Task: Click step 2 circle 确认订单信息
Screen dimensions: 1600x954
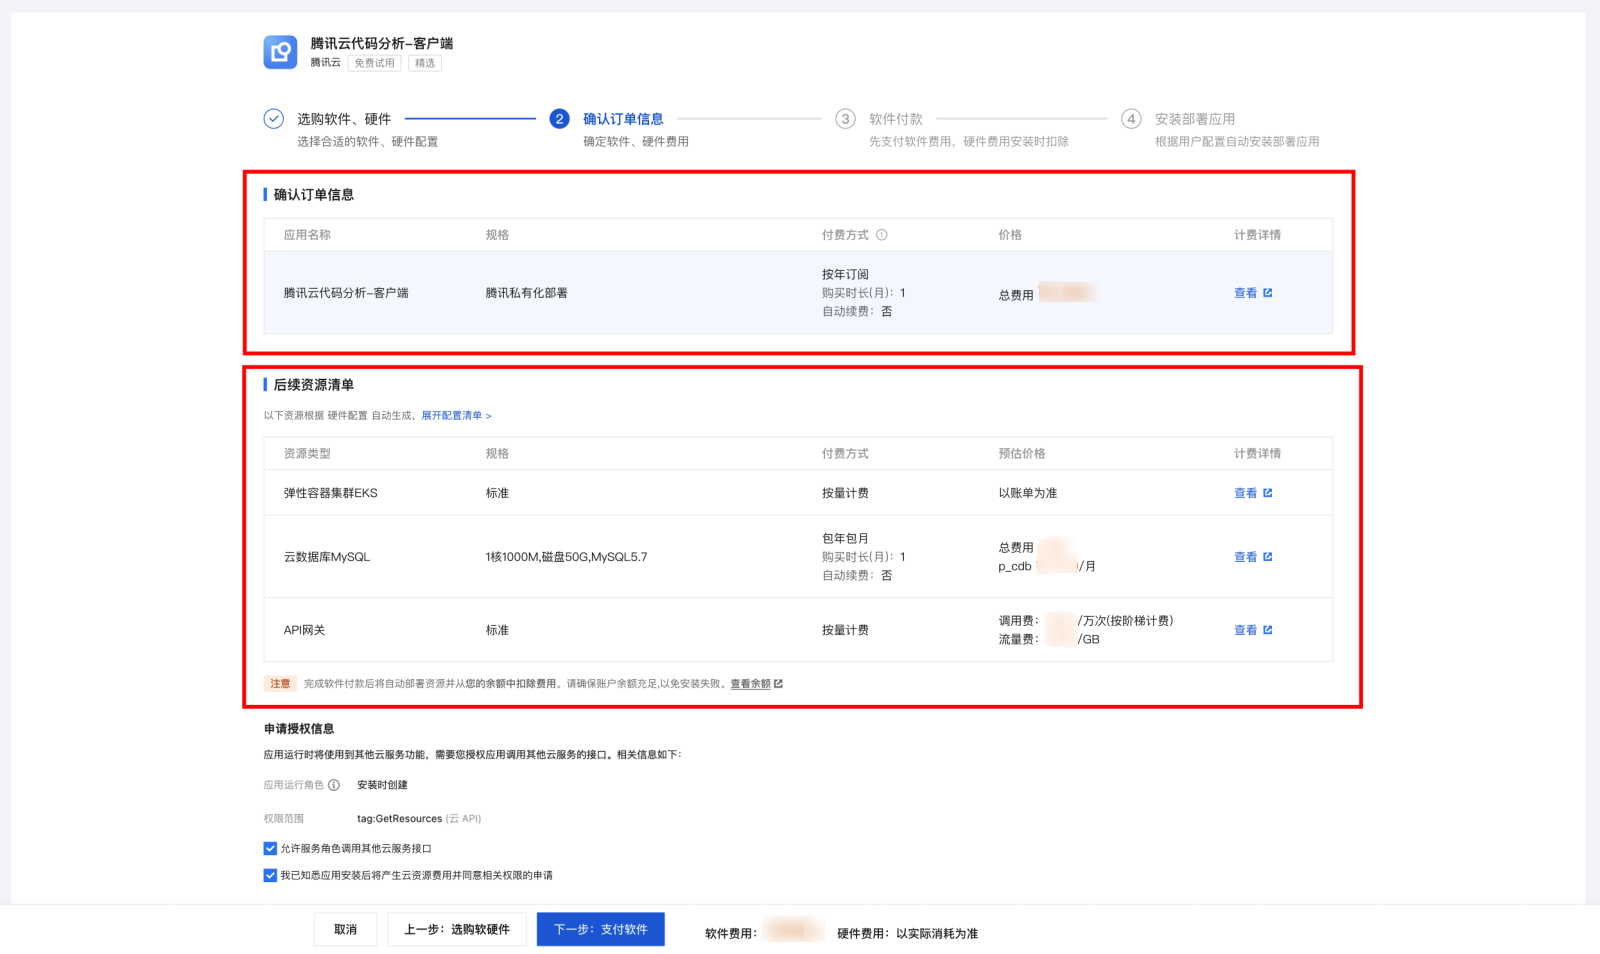Action: [x=559, y=119]
